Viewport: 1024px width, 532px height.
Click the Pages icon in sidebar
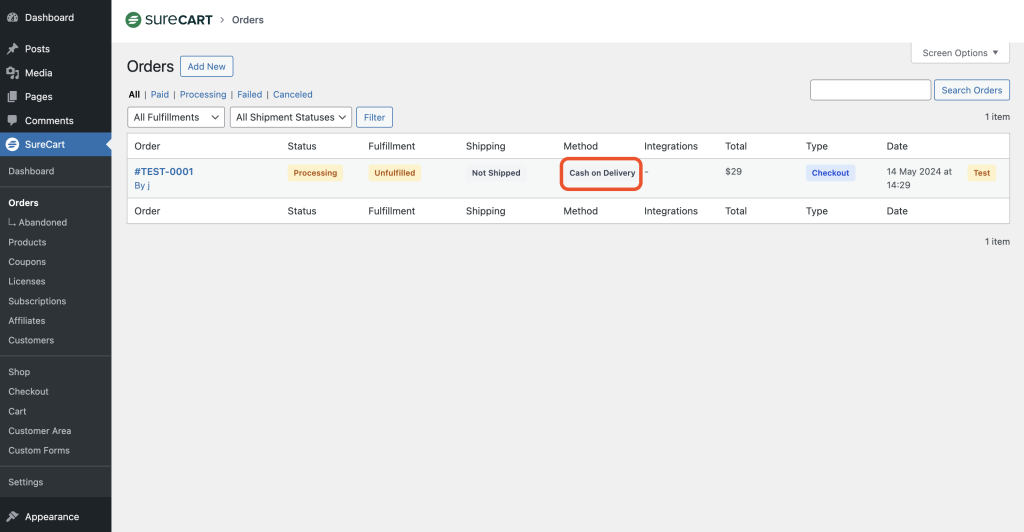point(12,97)
